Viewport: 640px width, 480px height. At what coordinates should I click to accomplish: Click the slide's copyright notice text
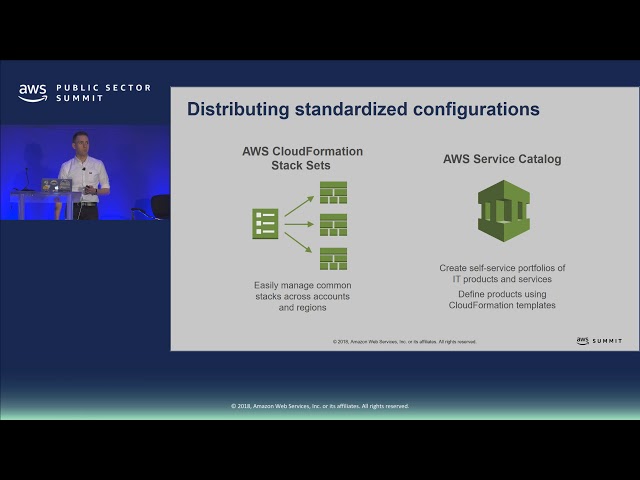[404, 342]
